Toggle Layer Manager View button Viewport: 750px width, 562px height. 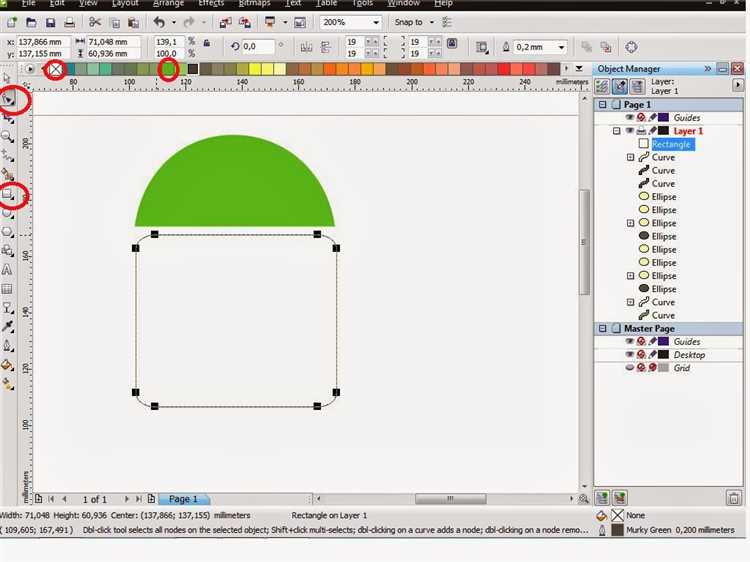click(637, 86)
